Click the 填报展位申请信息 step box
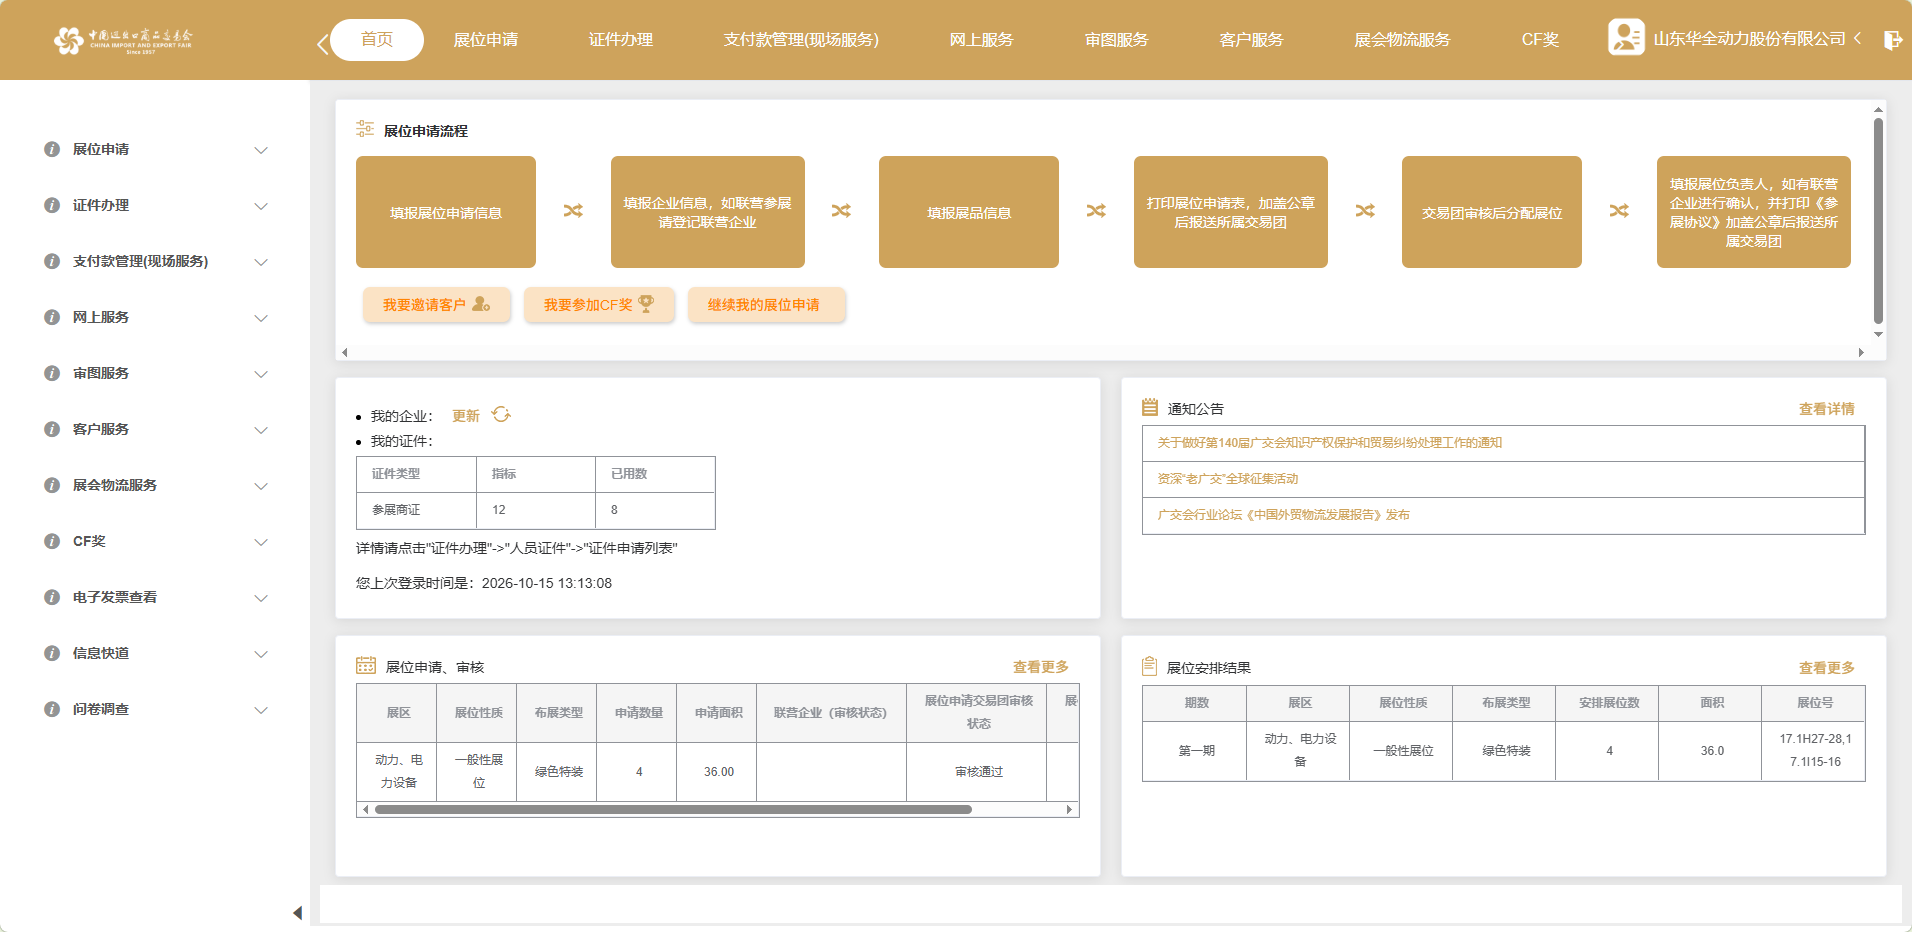This screenshot has height=932, width=1912. pyautogui.click(x=446, y=212)
